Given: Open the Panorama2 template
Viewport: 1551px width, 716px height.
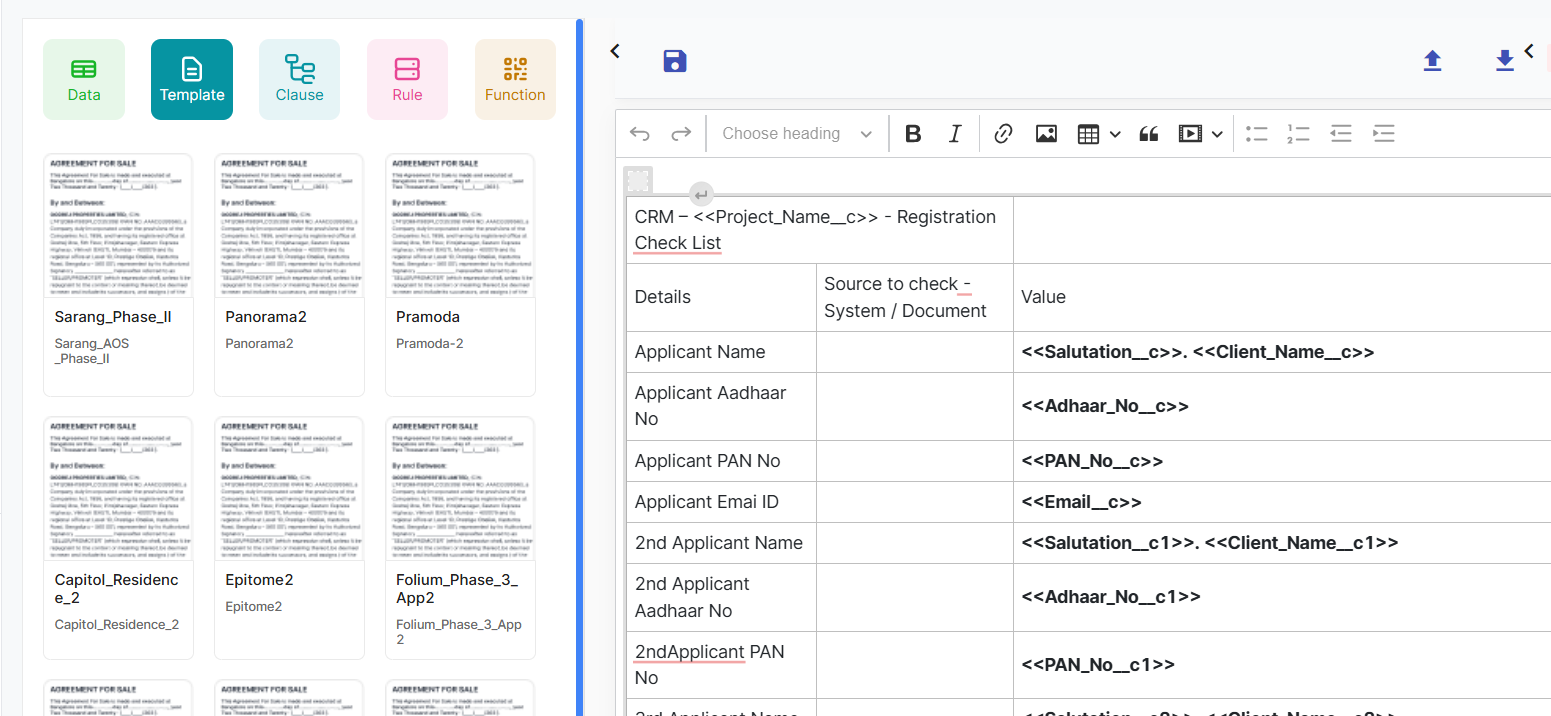Looking at the screenshot, I should click(x=289, y=275).
